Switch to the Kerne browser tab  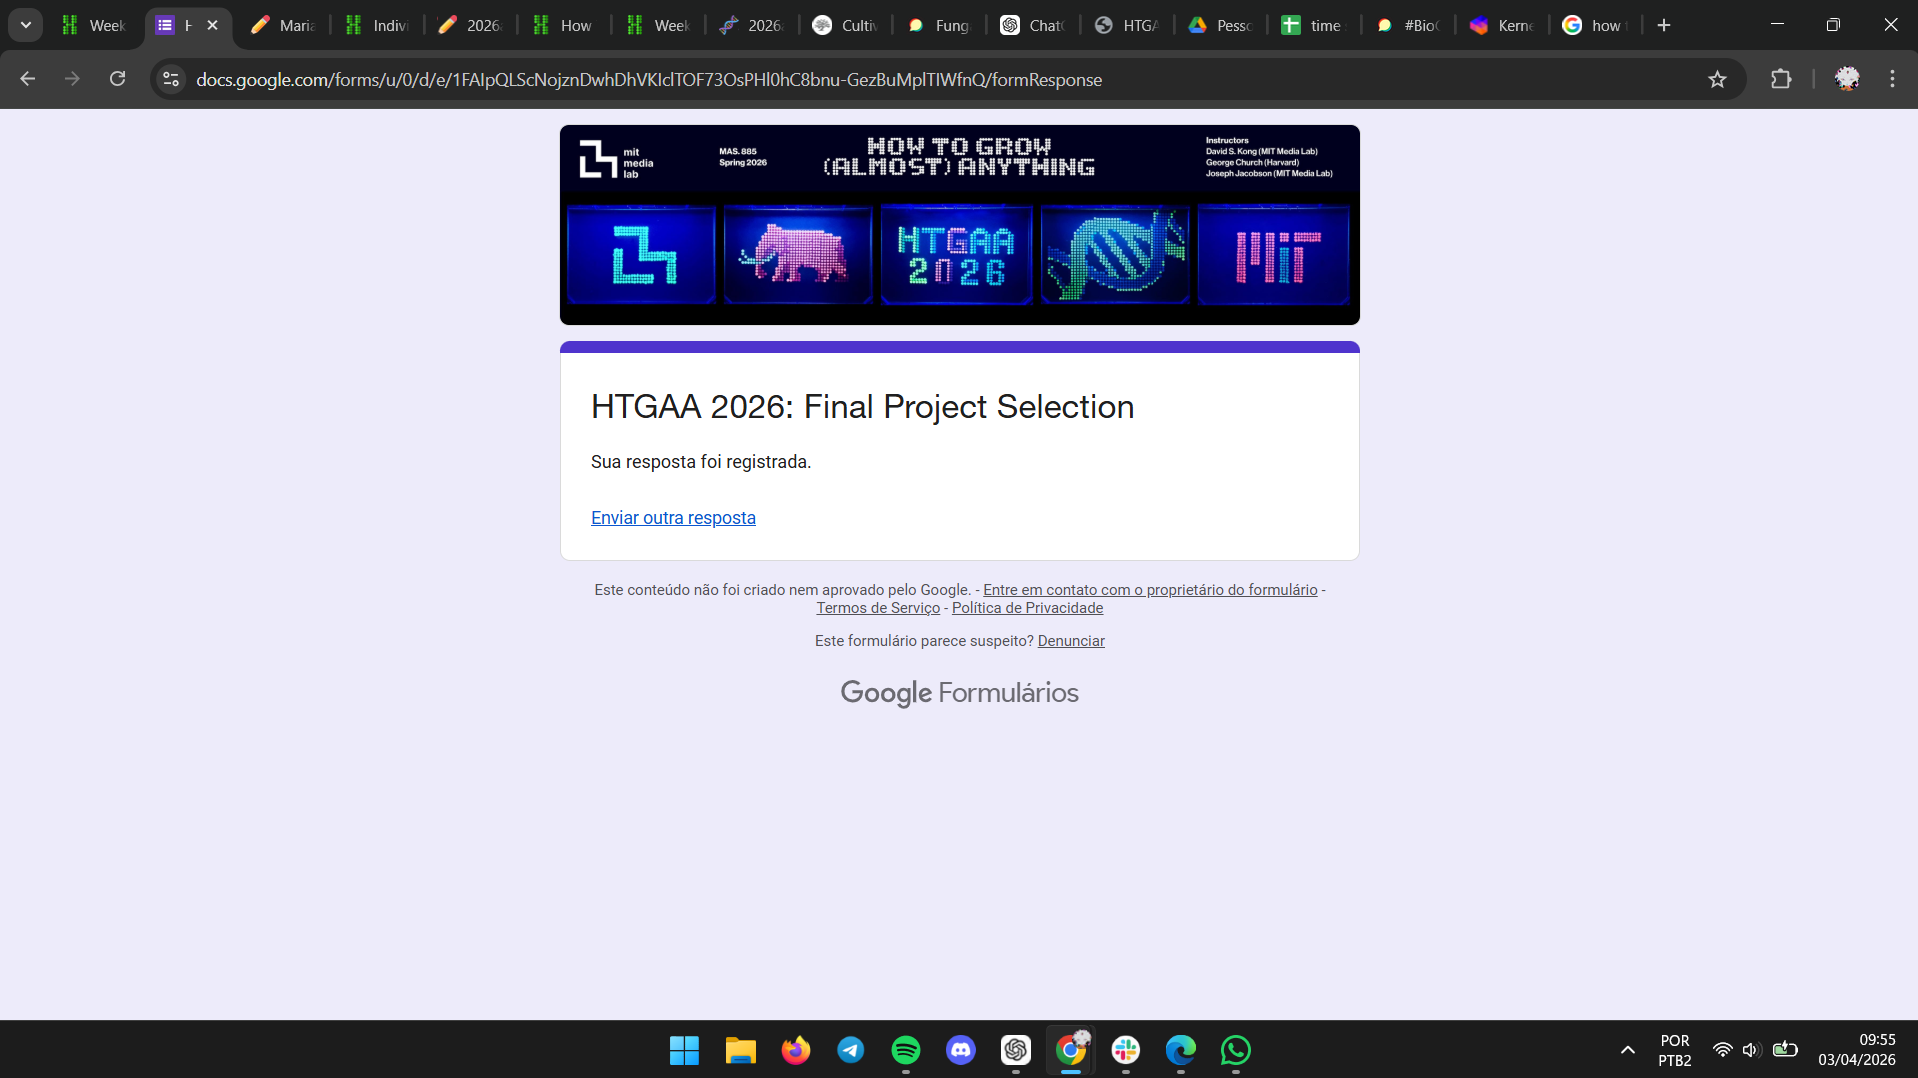[x=1503, y=25]
